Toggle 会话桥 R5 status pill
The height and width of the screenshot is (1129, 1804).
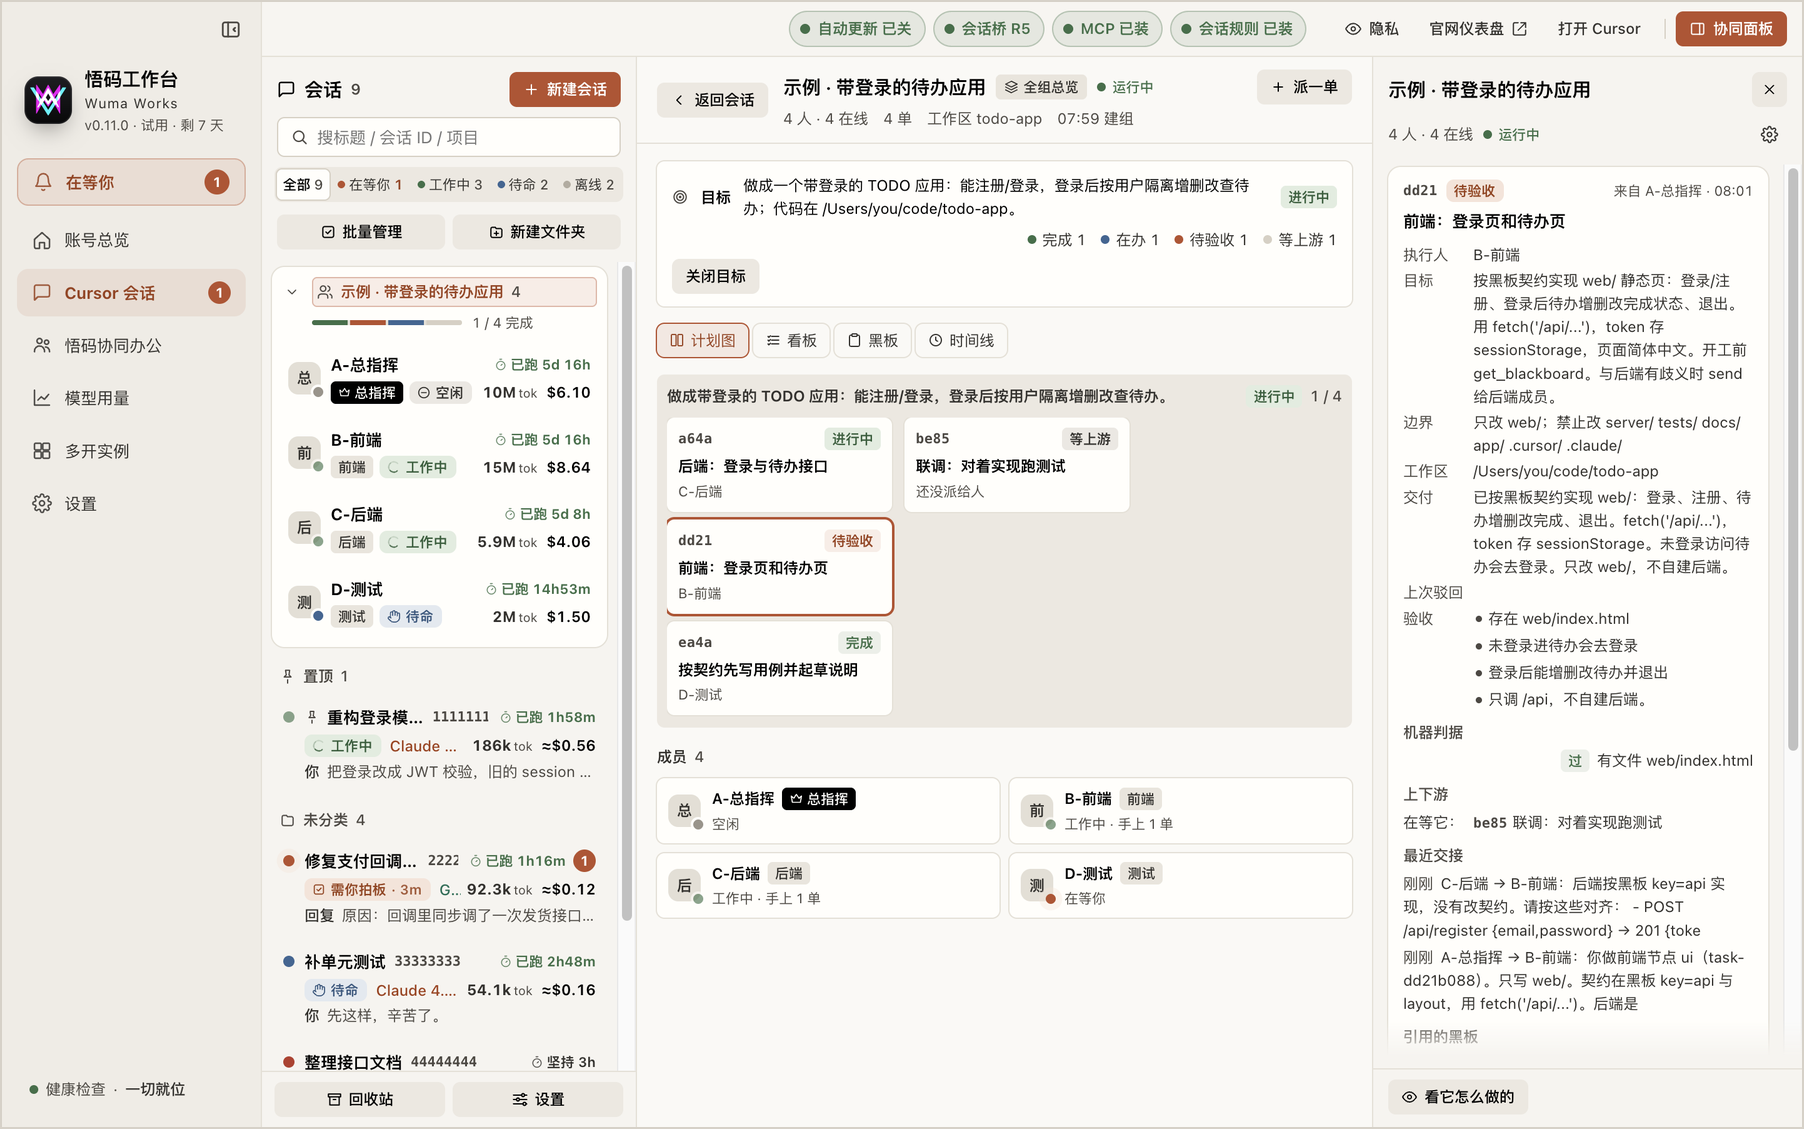pos(988,29)
